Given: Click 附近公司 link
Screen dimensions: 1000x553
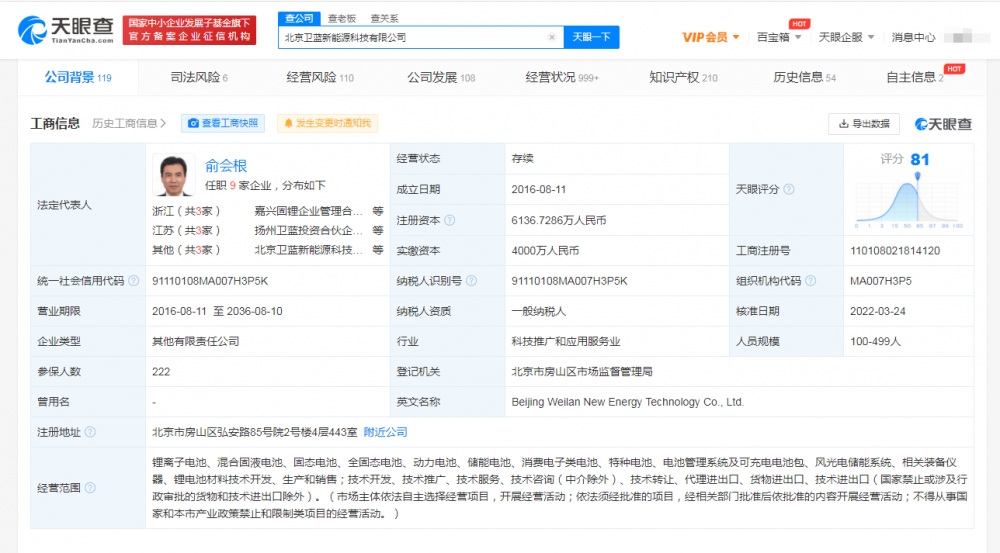Looking at the screenshot, I should coord(385,432).
